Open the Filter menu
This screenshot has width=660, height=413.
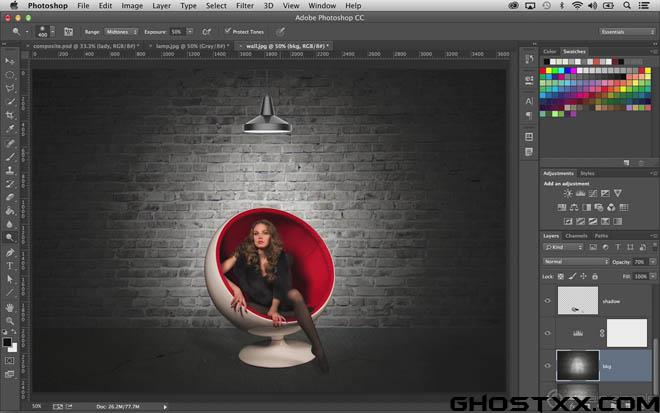click(x=245, y=5)
